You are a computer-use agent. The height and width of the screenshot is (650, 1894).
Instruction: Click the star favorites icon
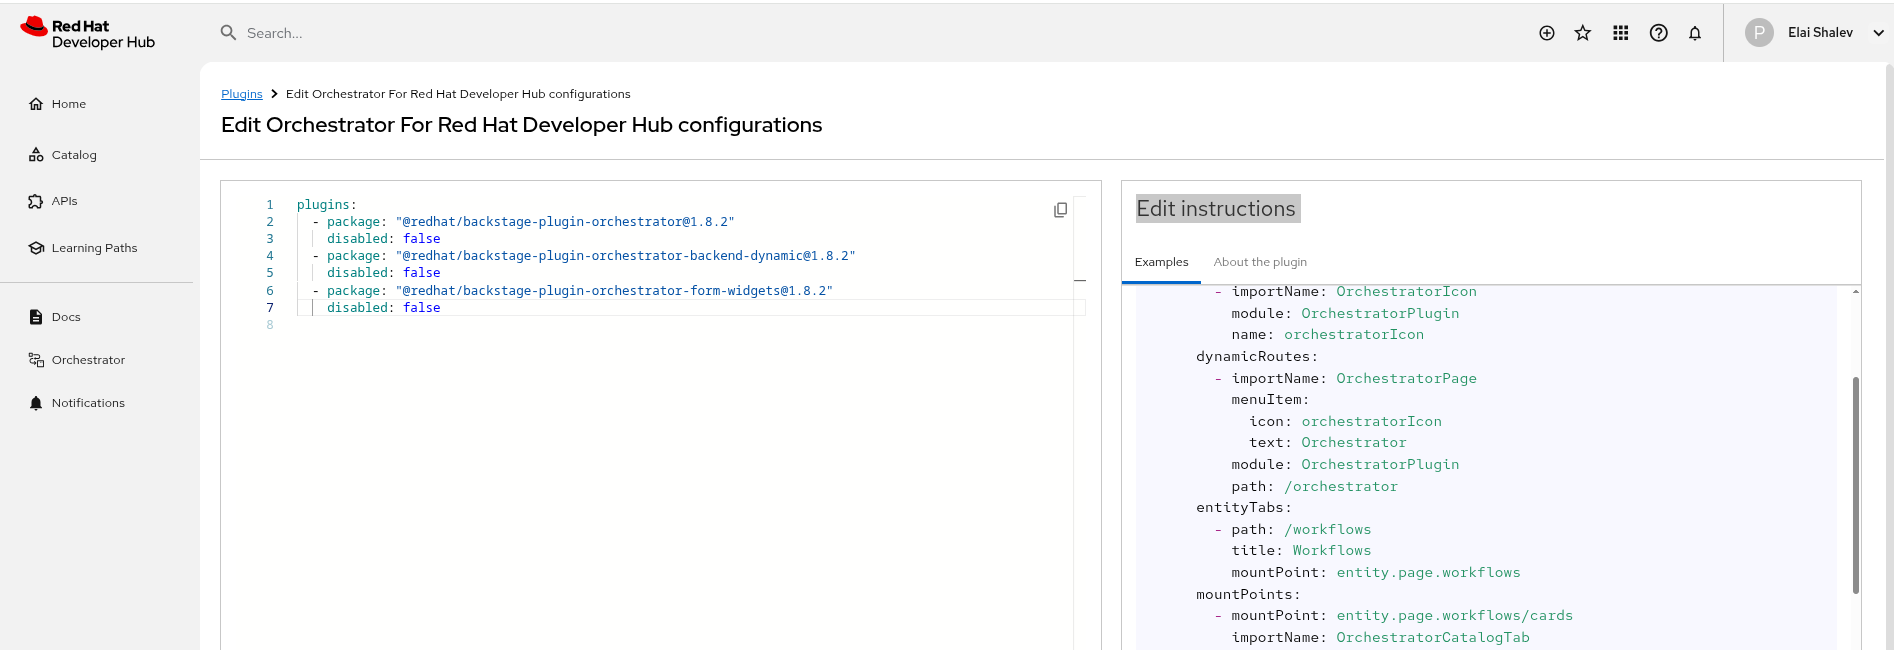(x=1583, y=33)
